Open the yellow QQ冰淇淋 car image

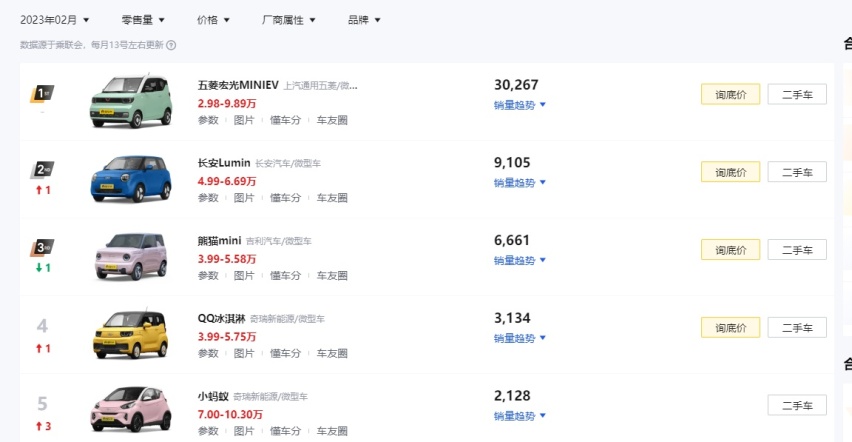[131, 334]
